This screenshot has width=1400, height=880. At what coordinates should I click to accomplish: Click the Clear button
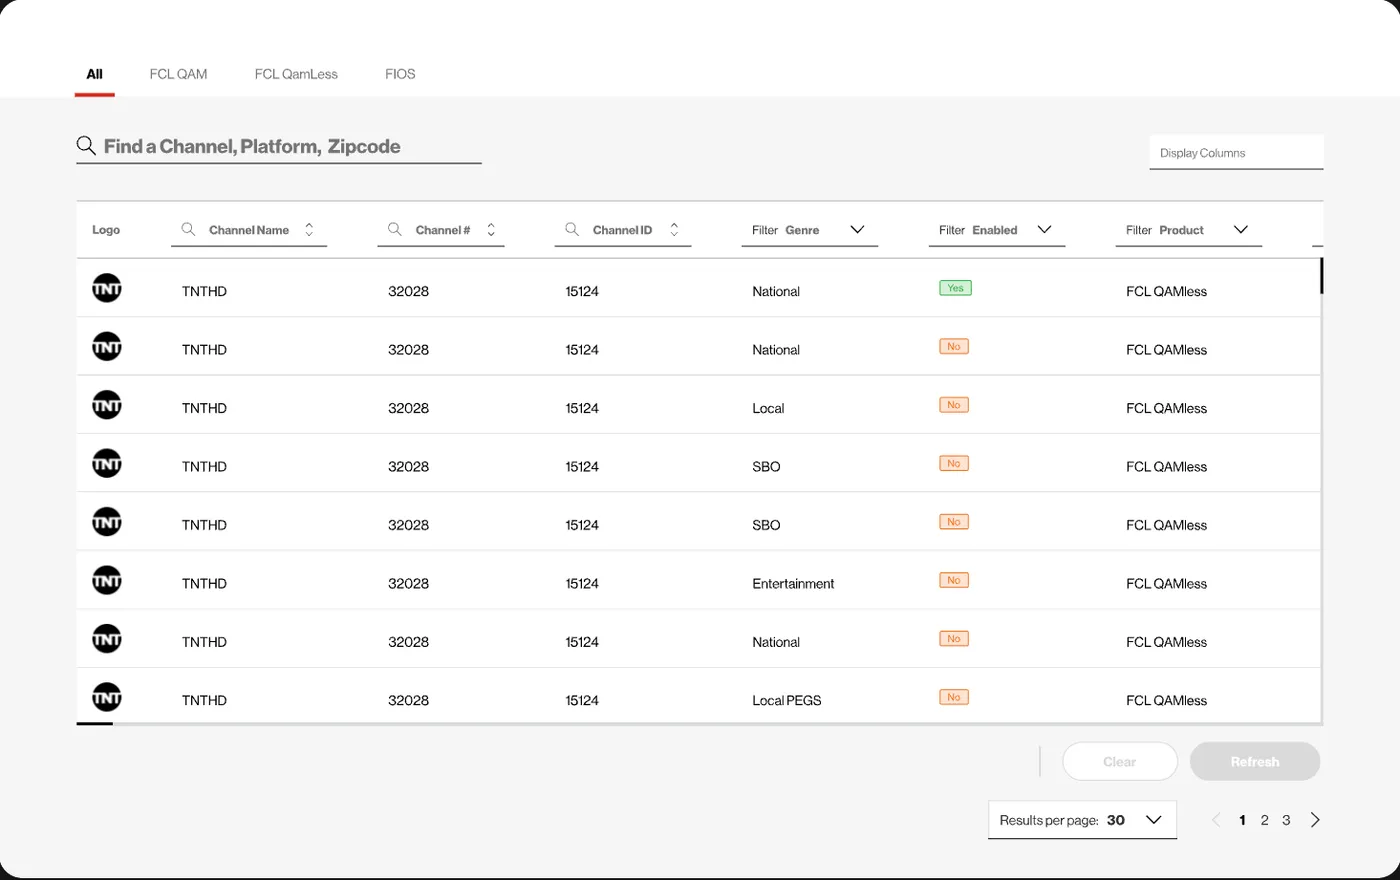click(x=1120, y=762)
